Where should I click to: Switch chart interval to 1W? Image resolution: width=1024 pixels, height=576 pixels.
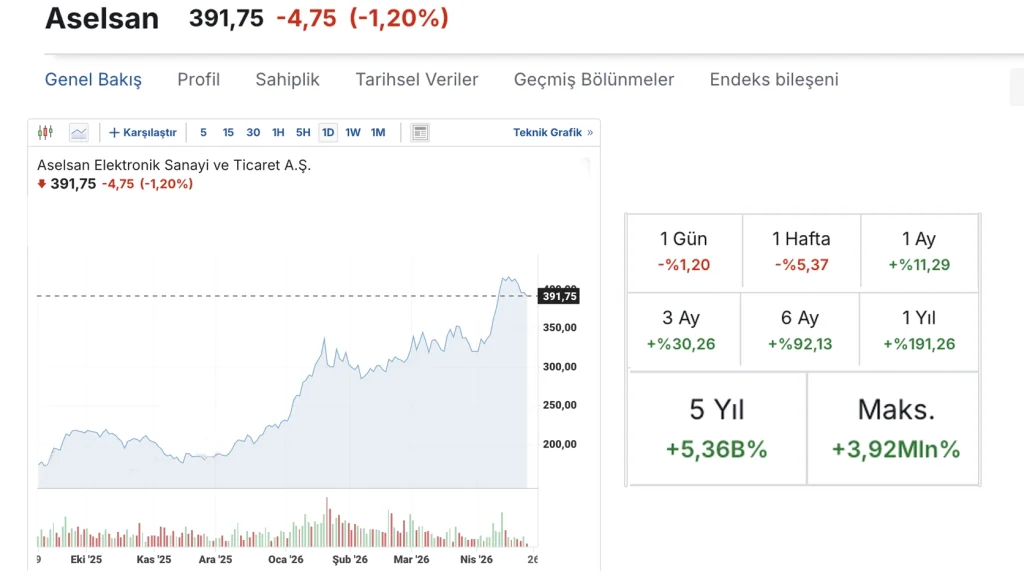[x=353, y=132]
